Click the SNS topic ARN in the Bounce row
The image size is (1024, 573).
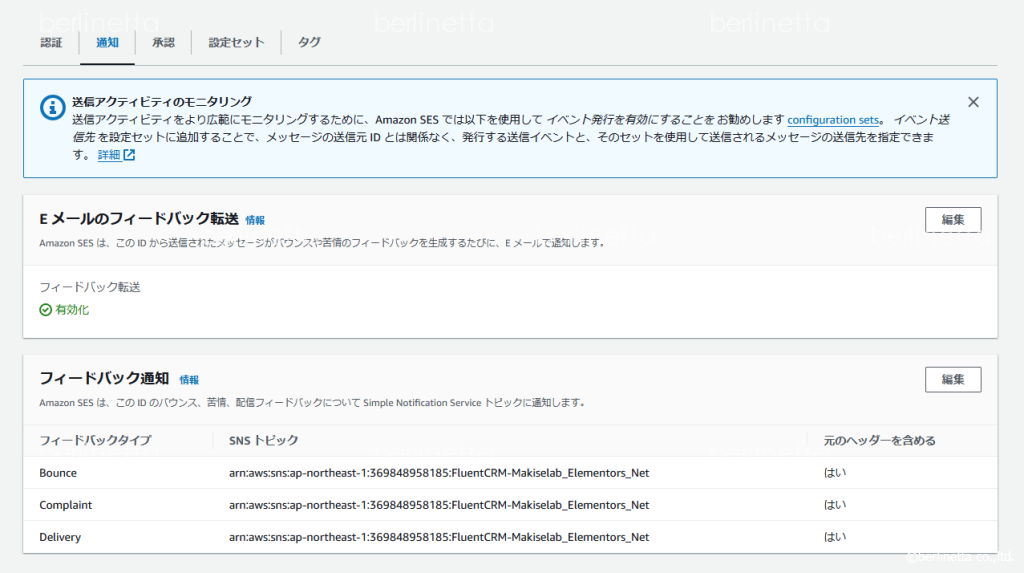coord(438,473)
